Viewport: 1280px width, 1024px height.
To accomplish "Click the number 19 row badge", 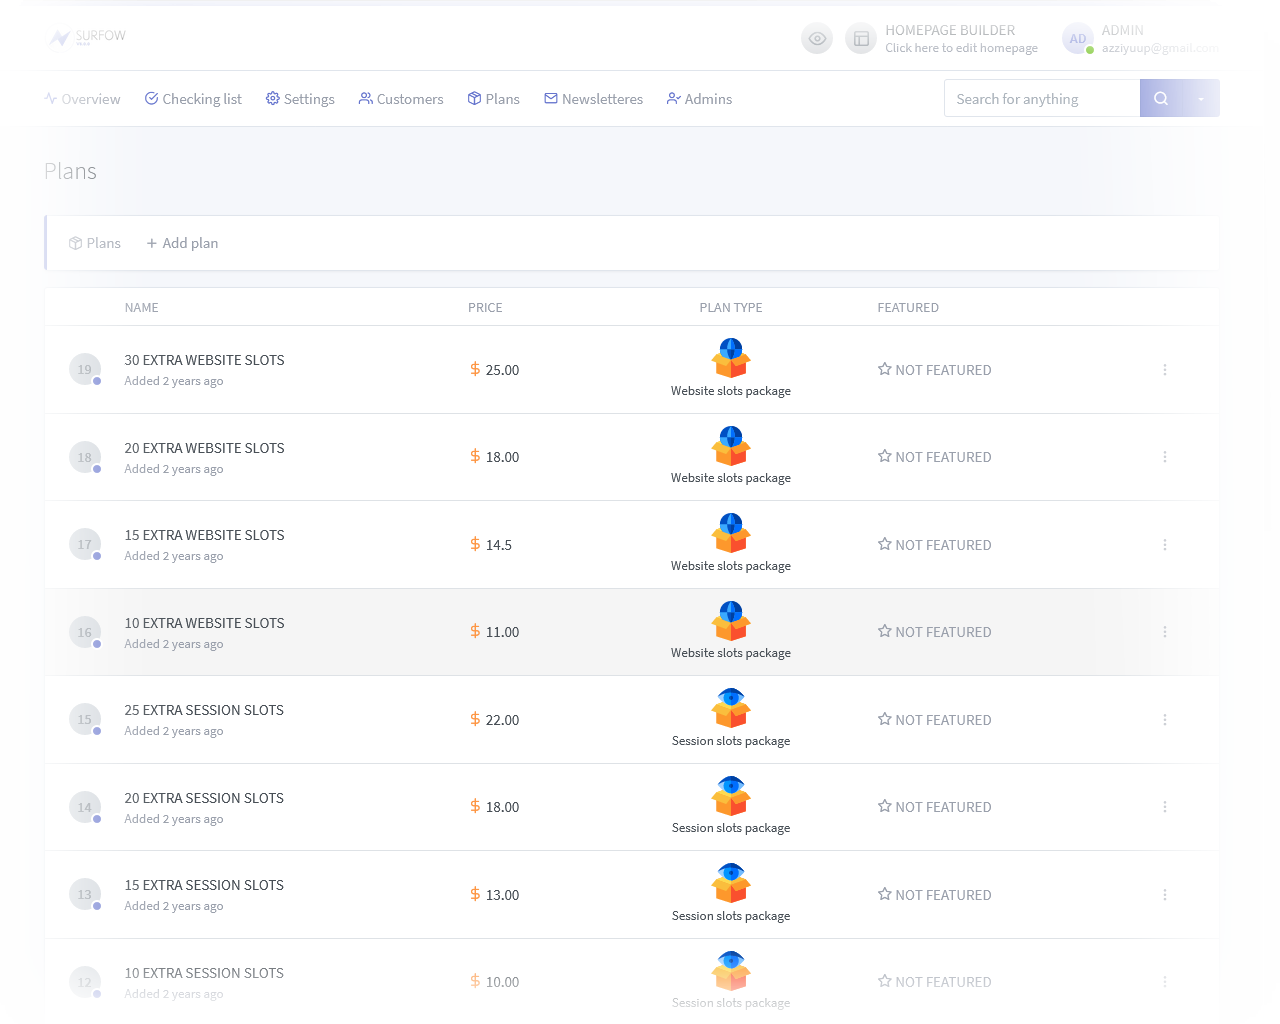I will point(85,369).
